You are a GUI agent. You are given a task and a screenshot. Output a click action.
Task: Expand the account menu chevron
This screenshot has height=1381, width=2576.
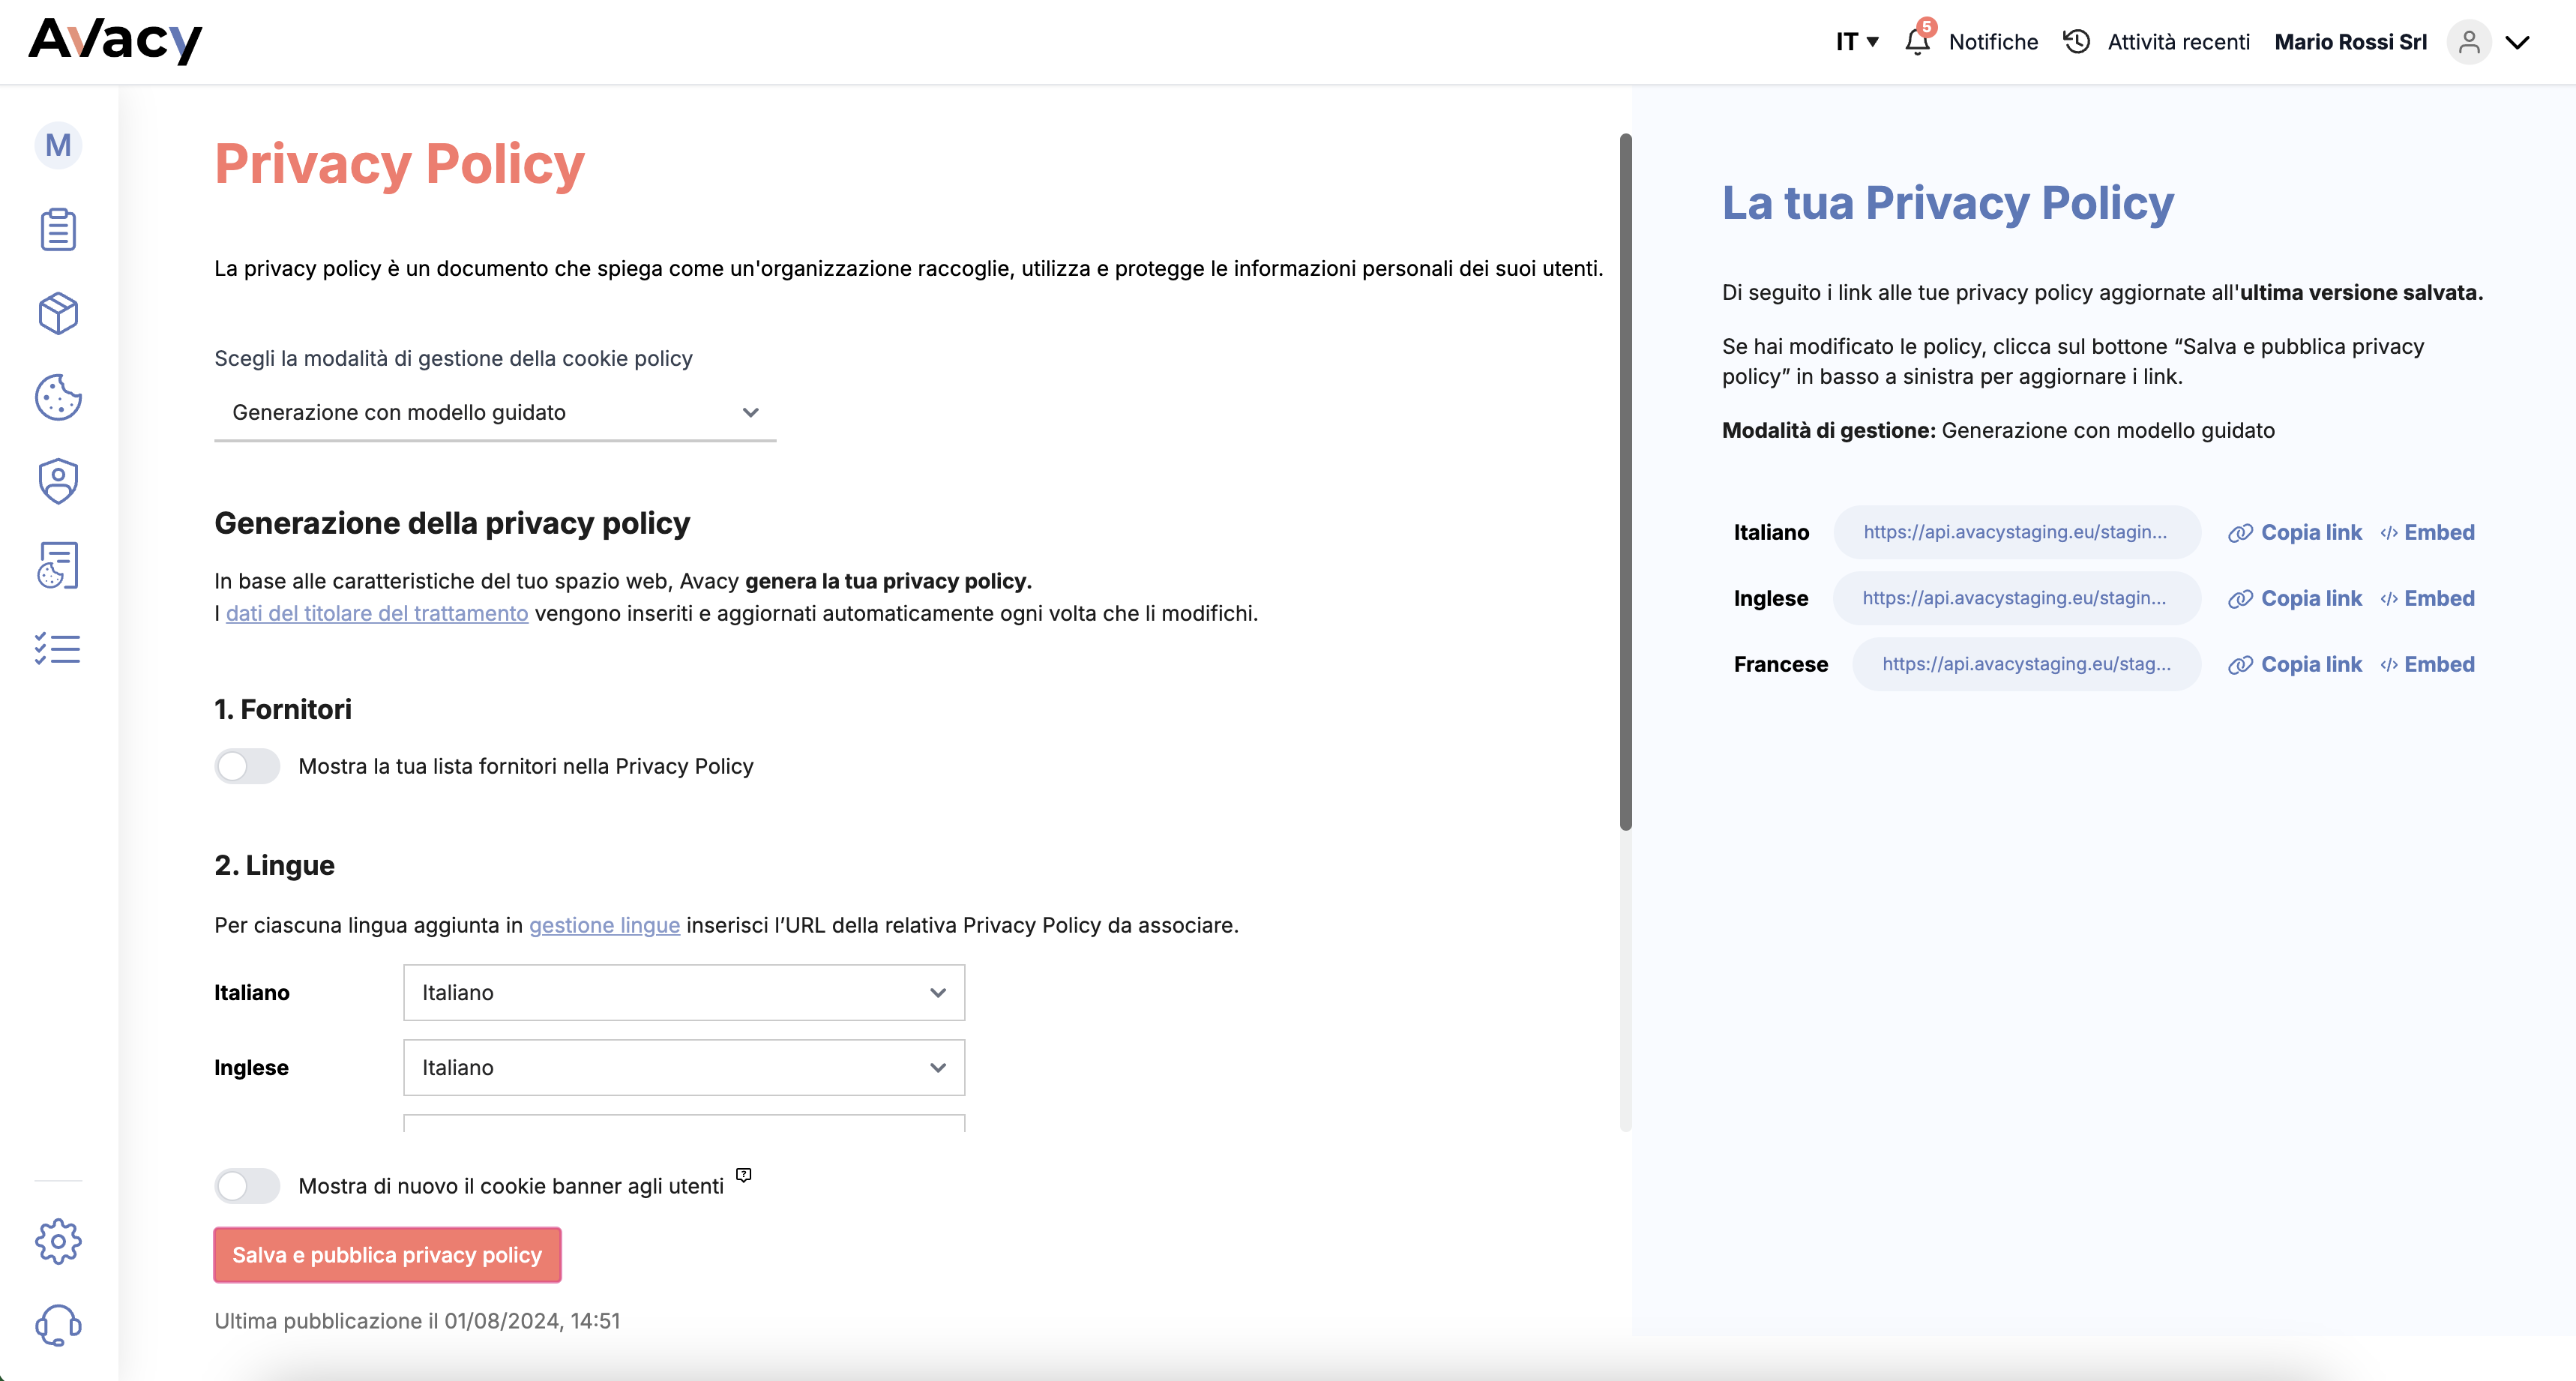[x=2518, y=42]
